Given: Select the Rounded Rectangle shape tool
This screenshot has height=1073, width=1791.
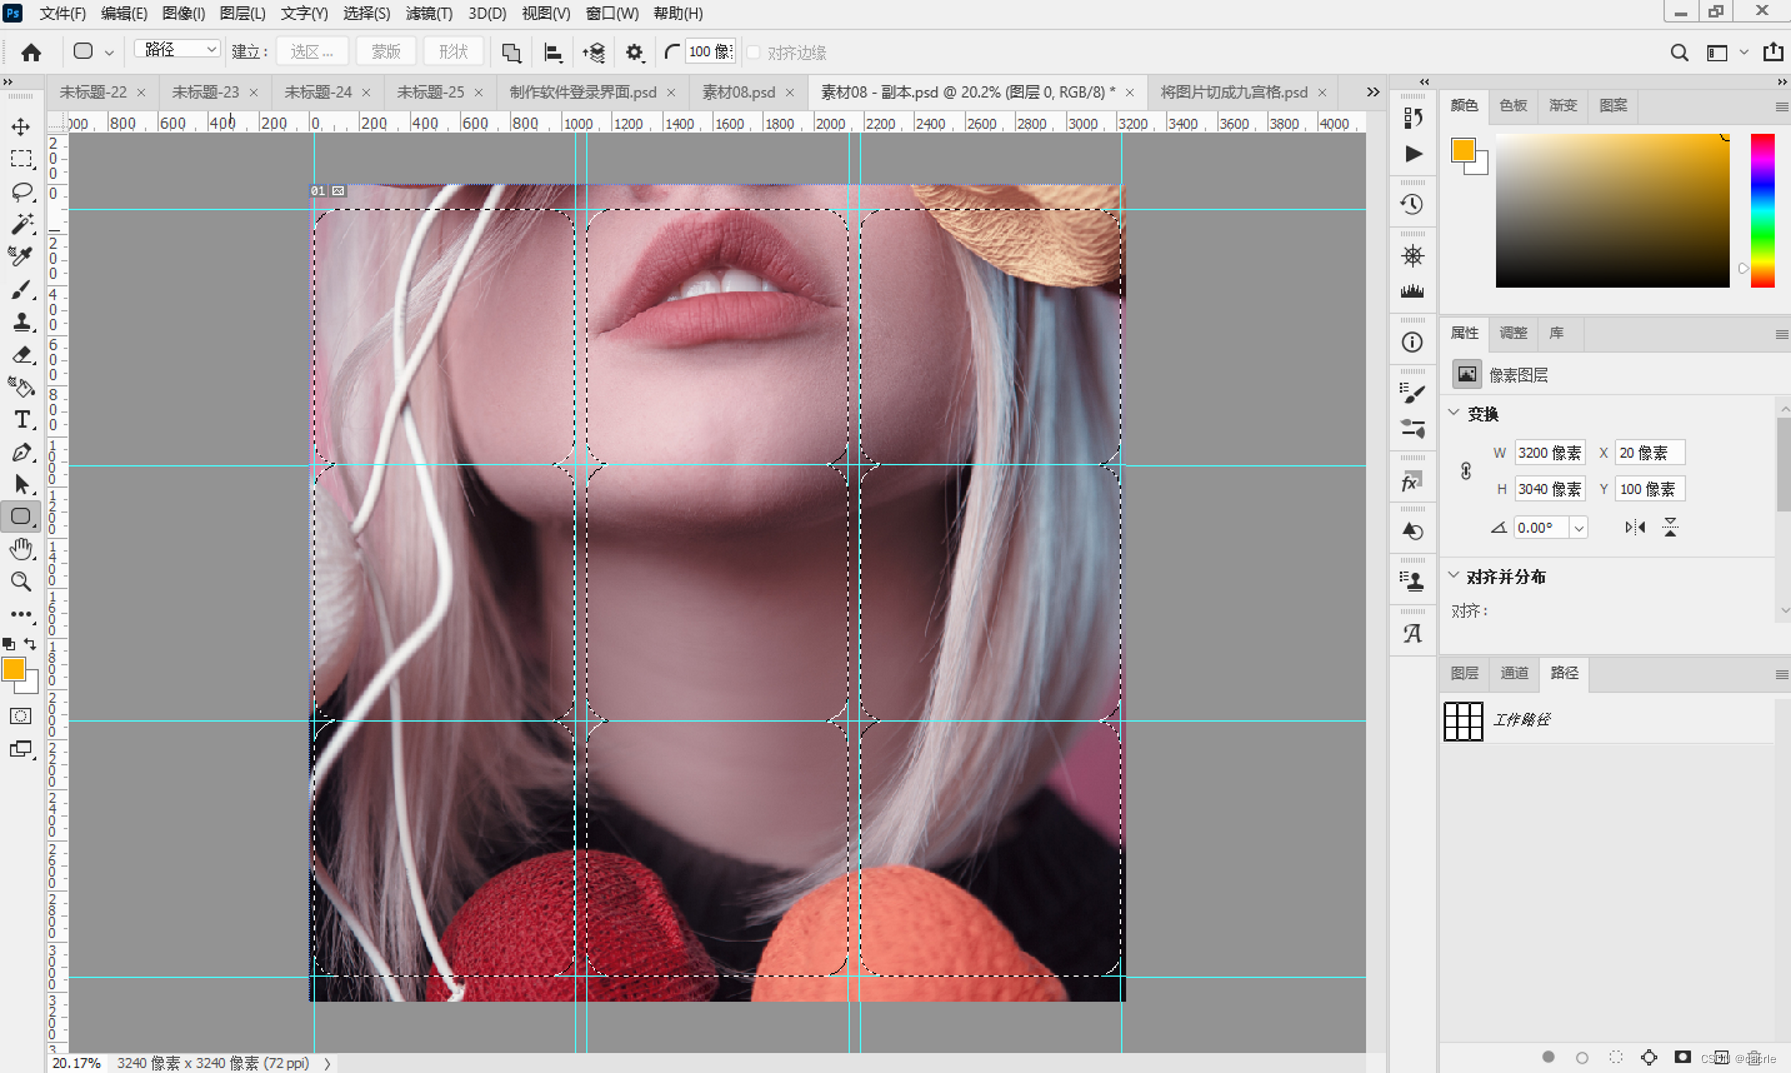Looking at the screenshot, I should pos(21,517).
